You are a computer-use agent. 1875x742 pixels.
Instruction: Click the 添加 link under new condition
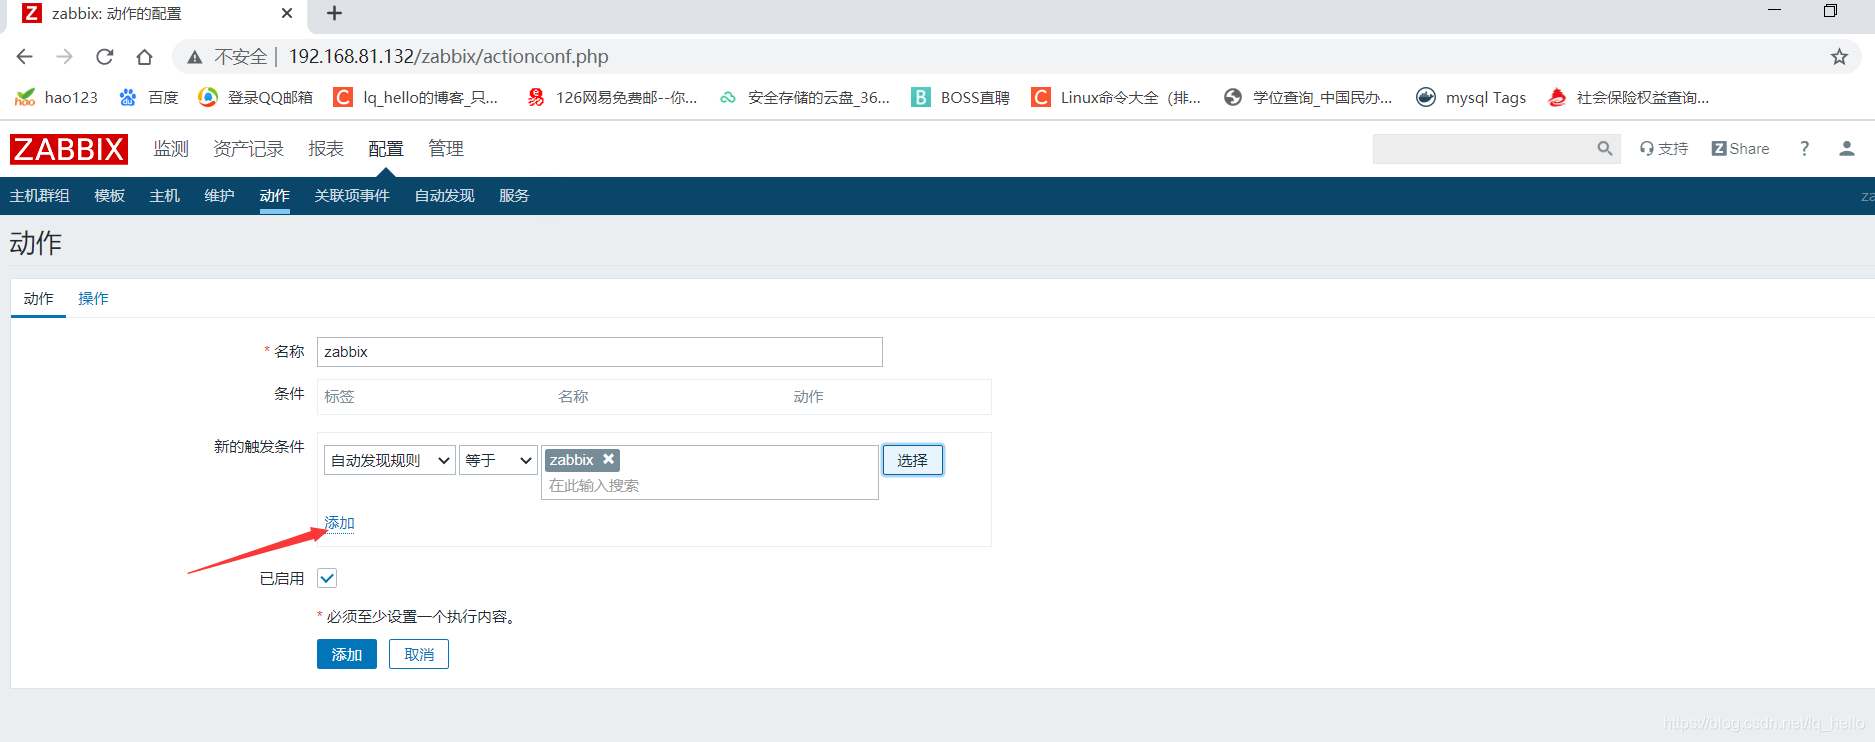[x=339, y=522]
